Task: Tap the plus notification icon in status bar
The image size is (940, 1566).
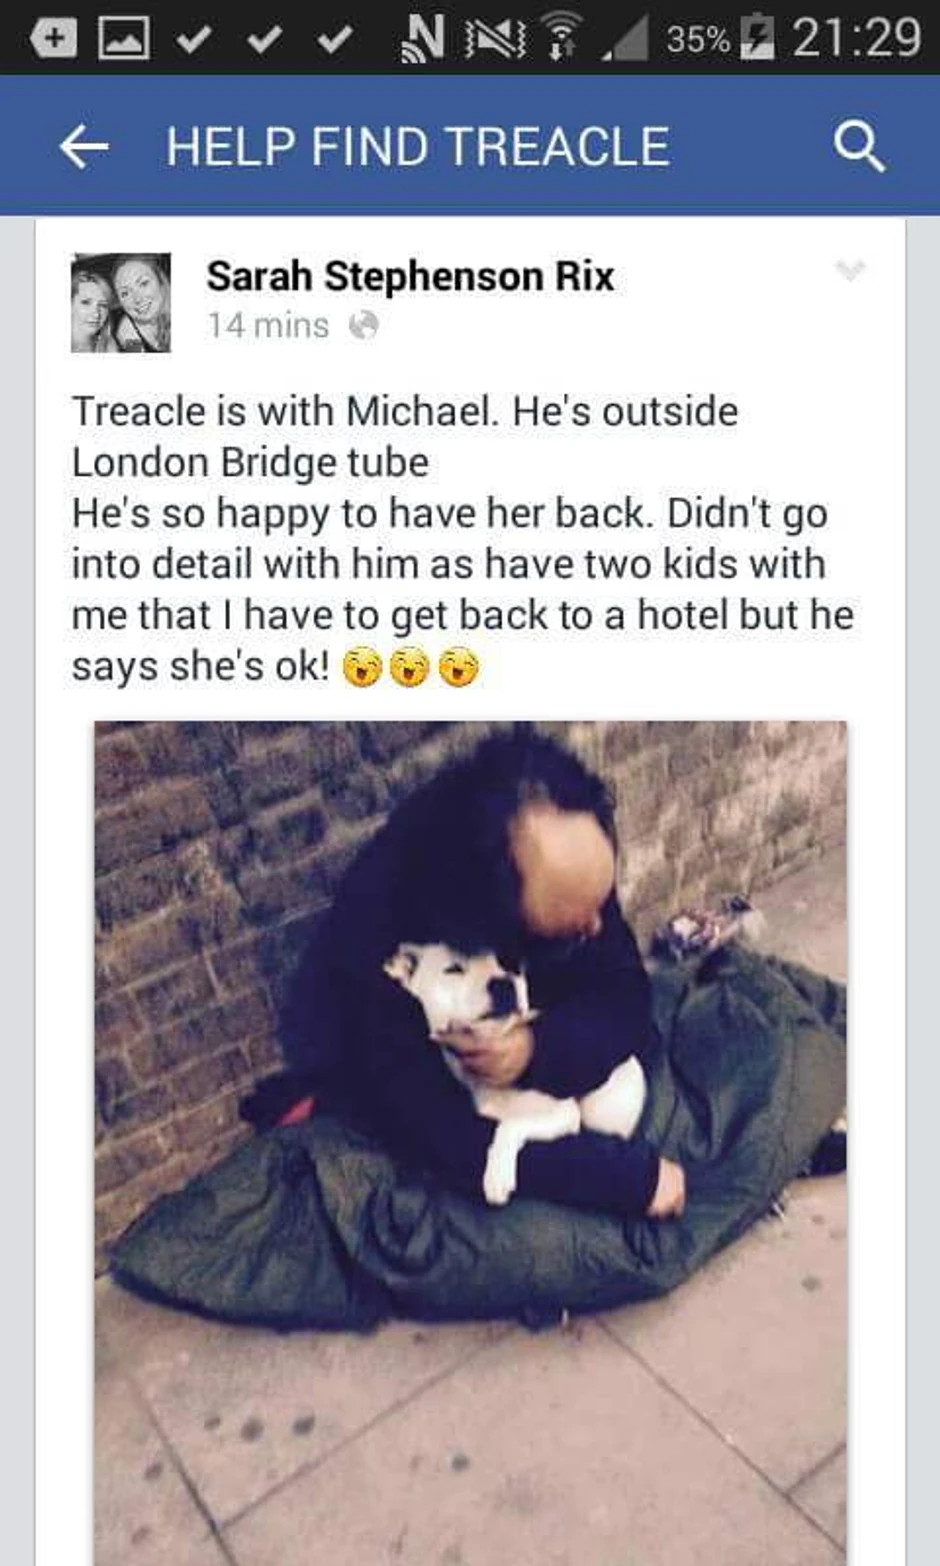Action: 53,38
